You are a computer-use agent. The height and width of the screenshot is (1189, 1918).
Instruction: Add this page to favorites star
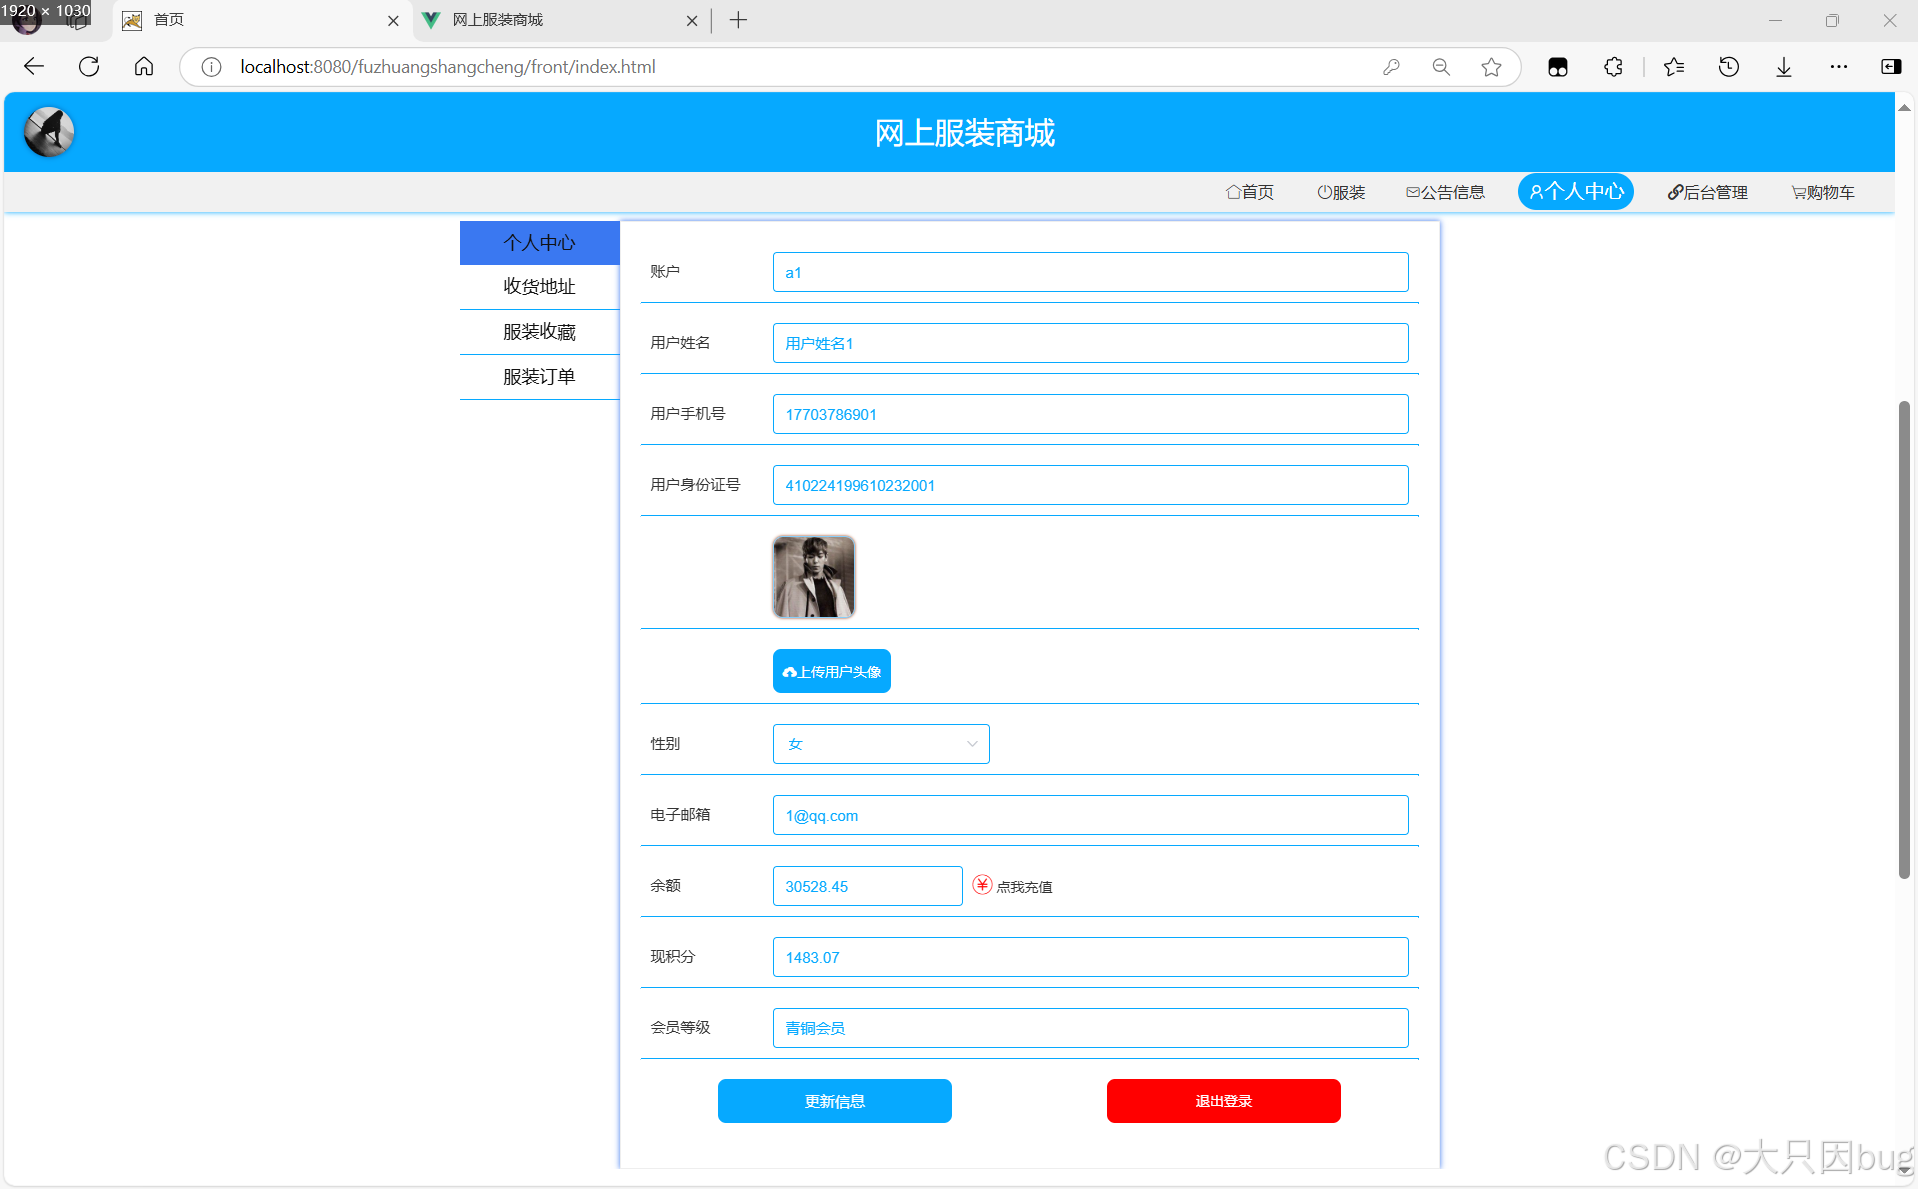1491,67
